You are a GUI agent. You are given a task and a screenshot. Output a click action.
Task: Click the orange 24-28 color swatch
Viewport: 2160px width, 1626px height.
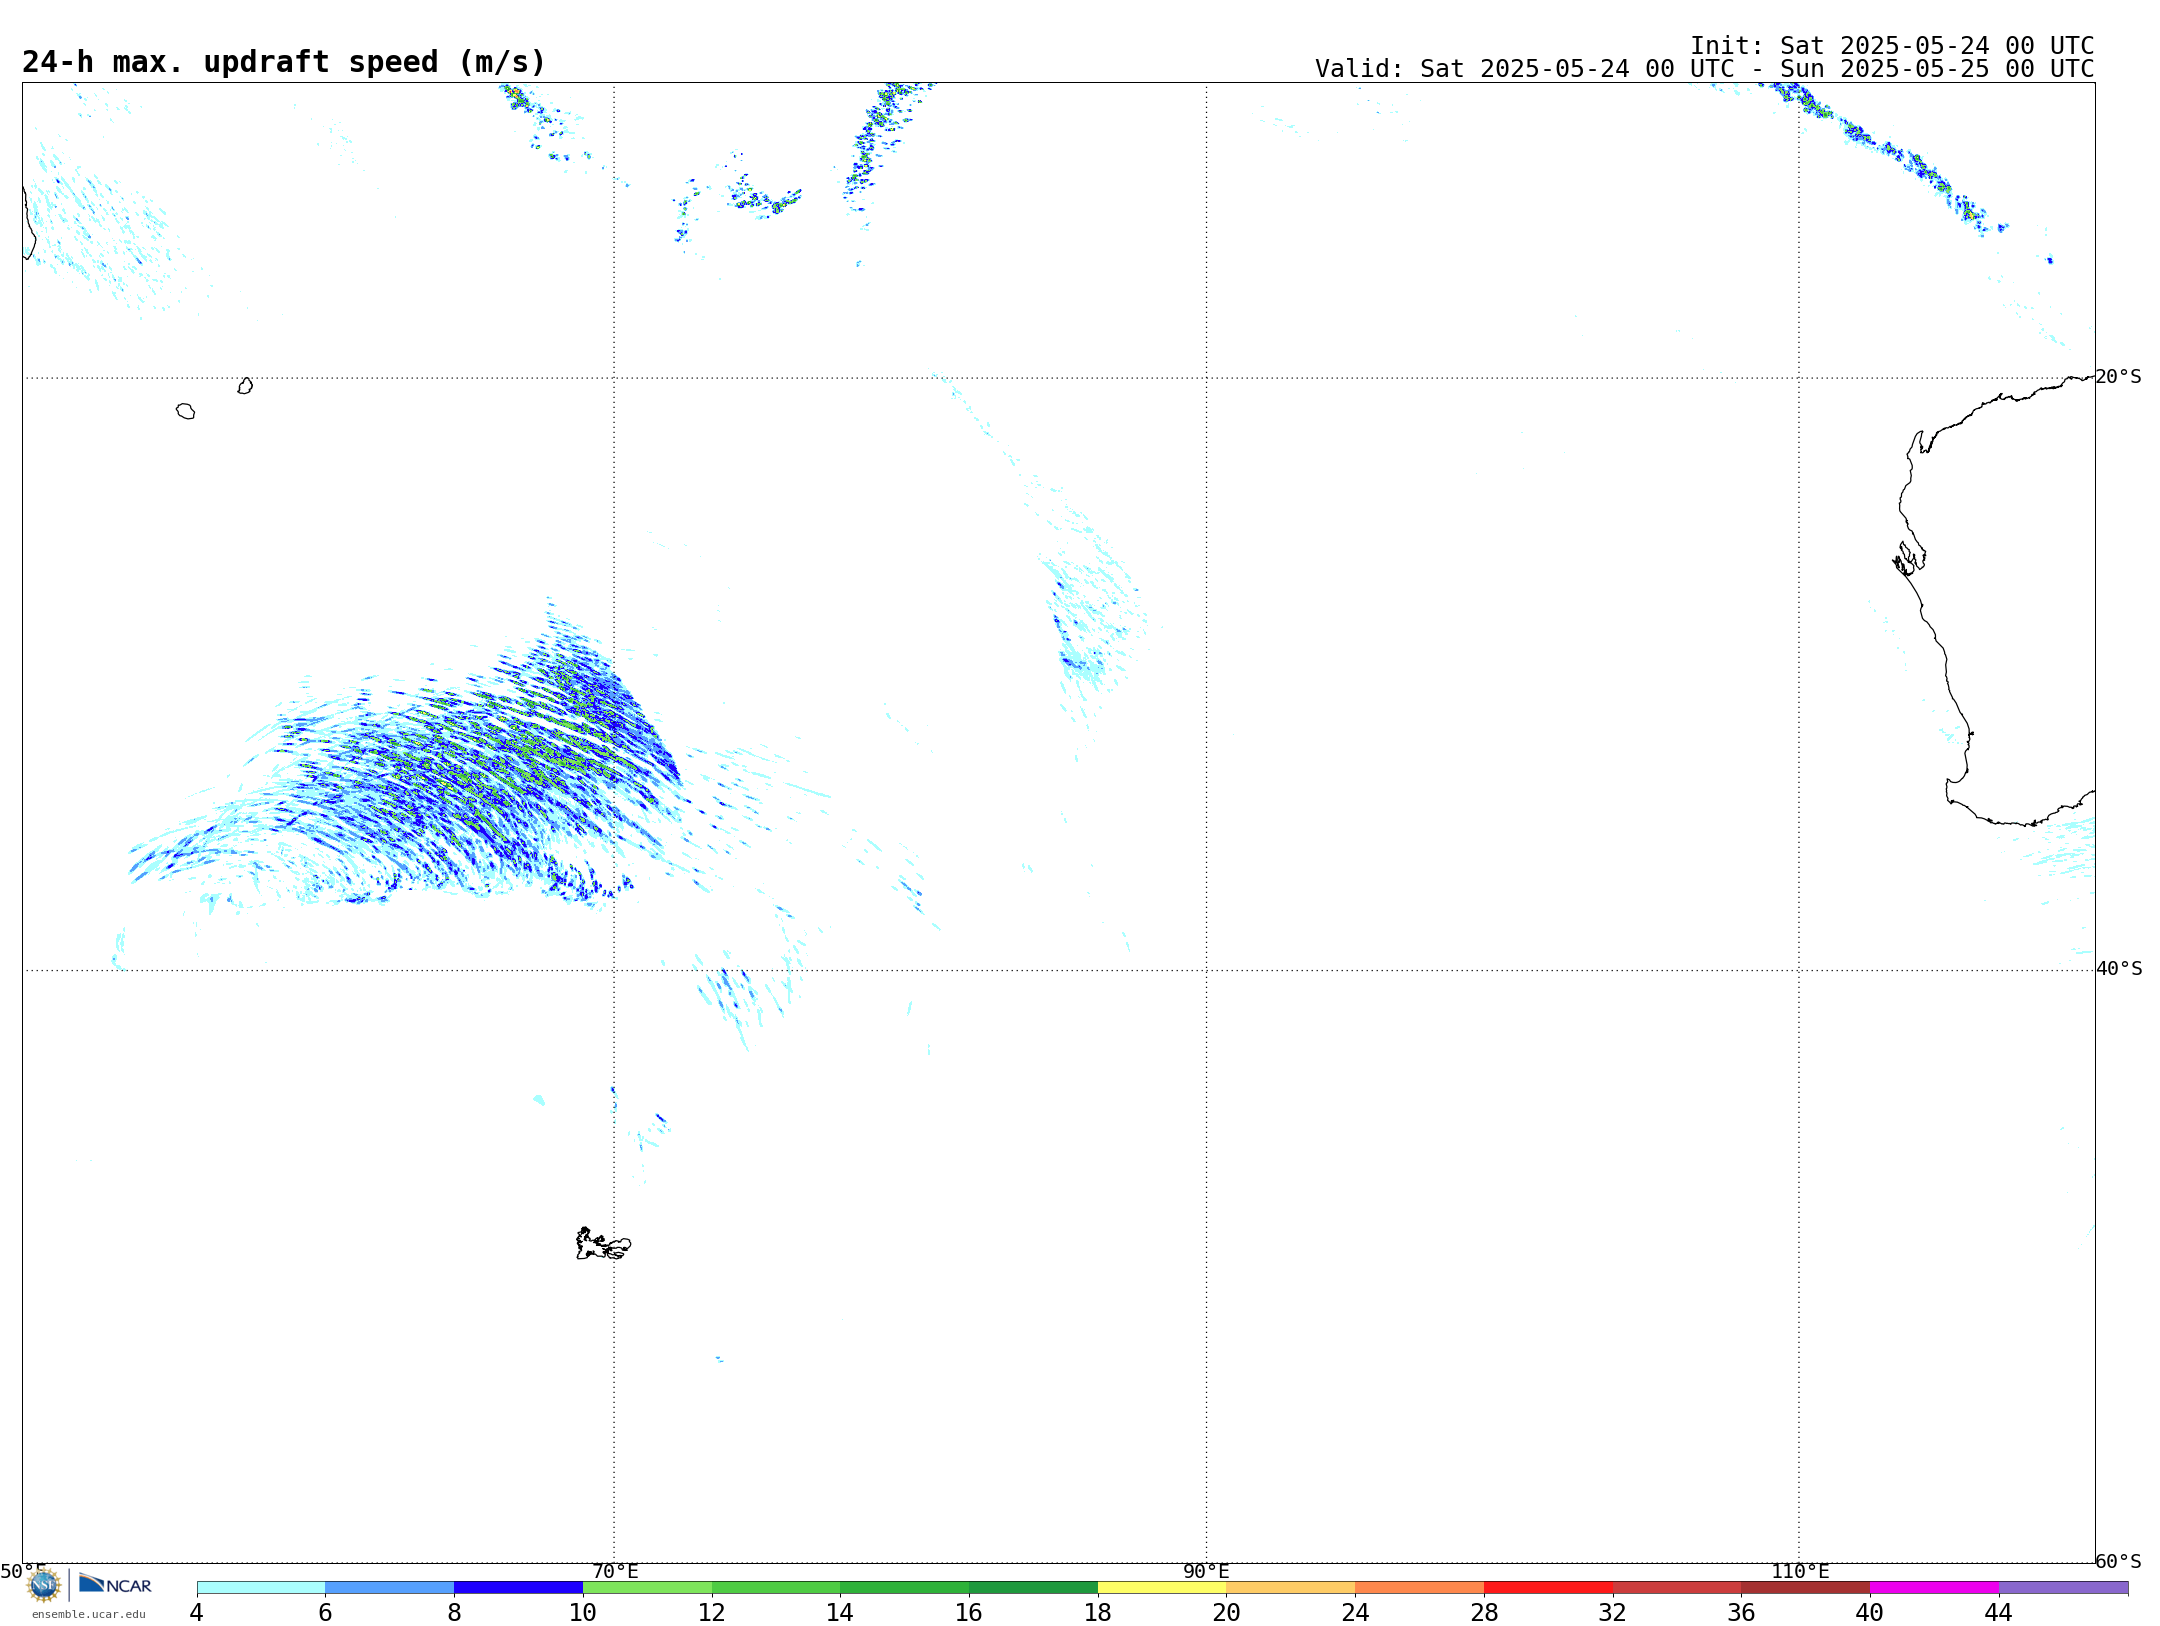pos(1419,1588)
